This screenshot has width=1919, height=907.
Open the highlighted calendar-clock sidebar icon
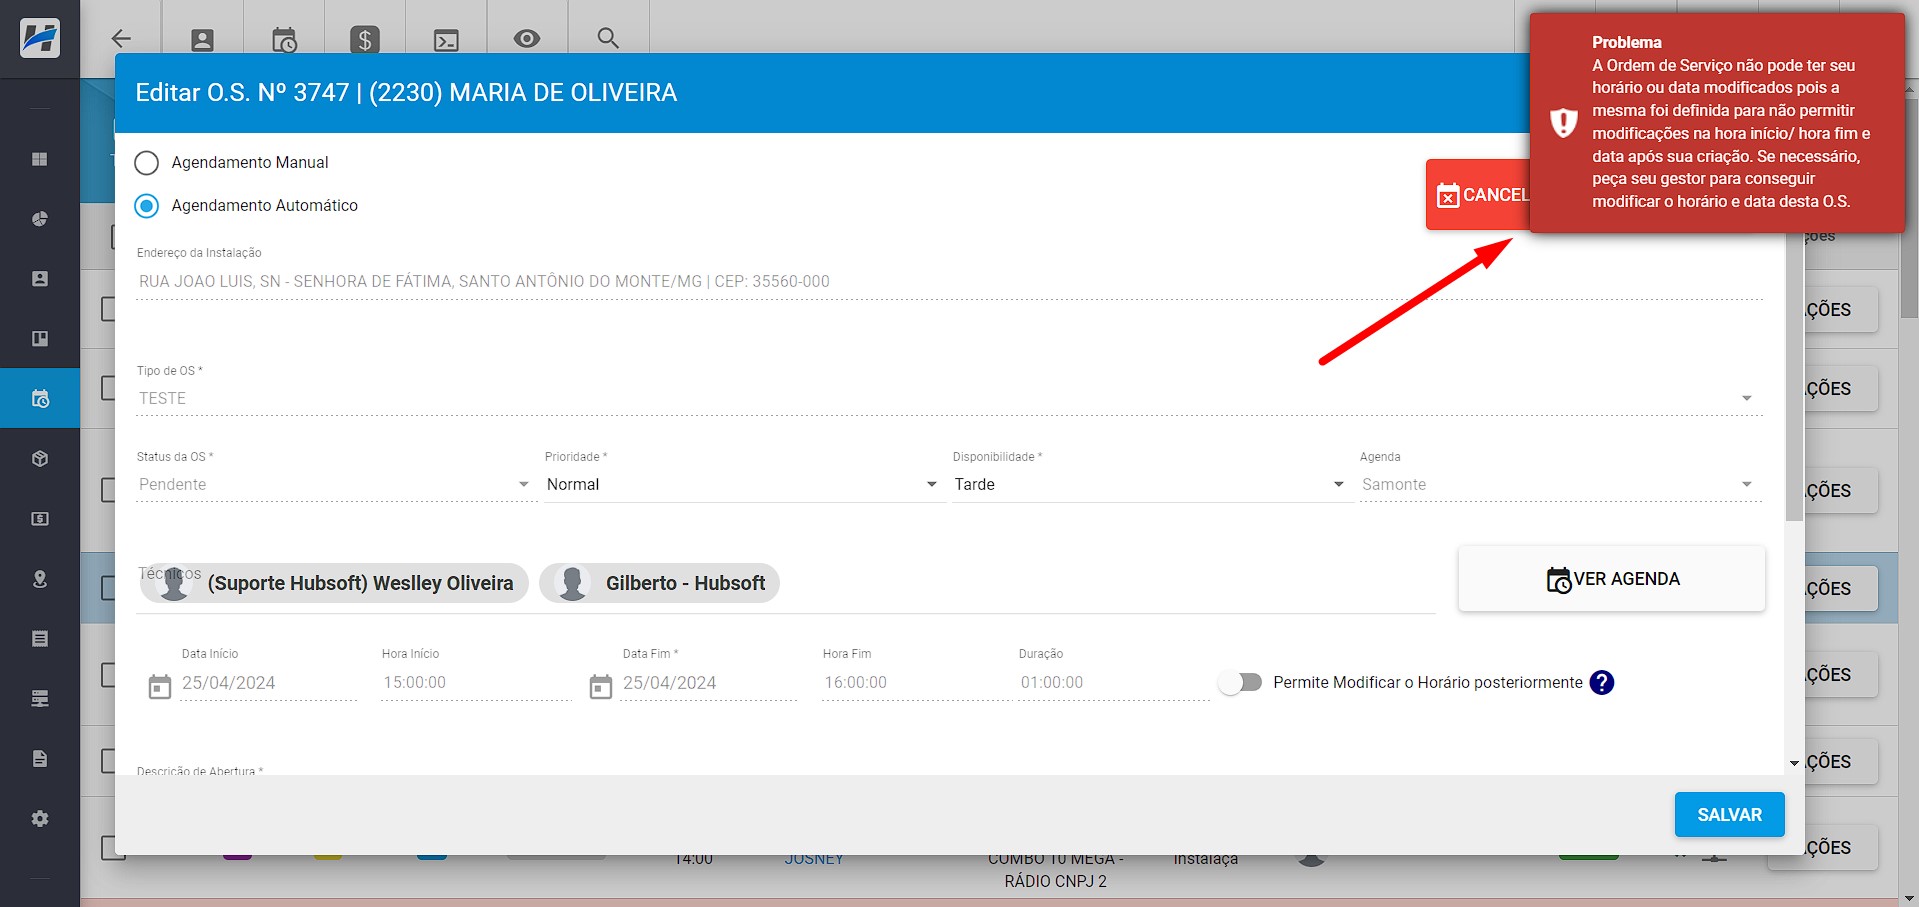[x=40, y=399]
